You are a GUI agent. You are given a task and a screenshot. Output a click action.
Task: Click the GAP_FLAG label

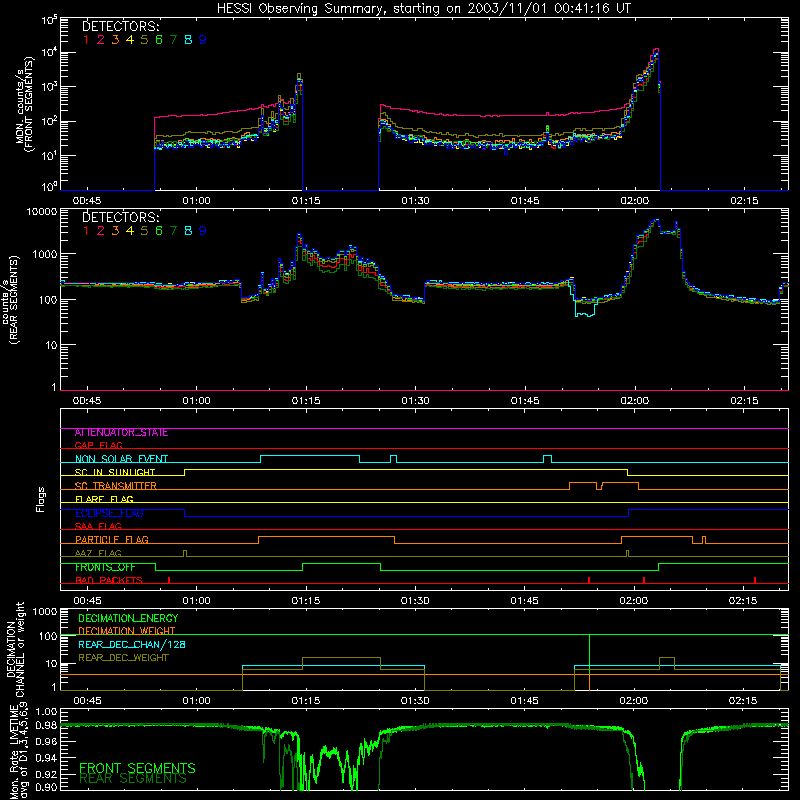click(x=98, y=445)
